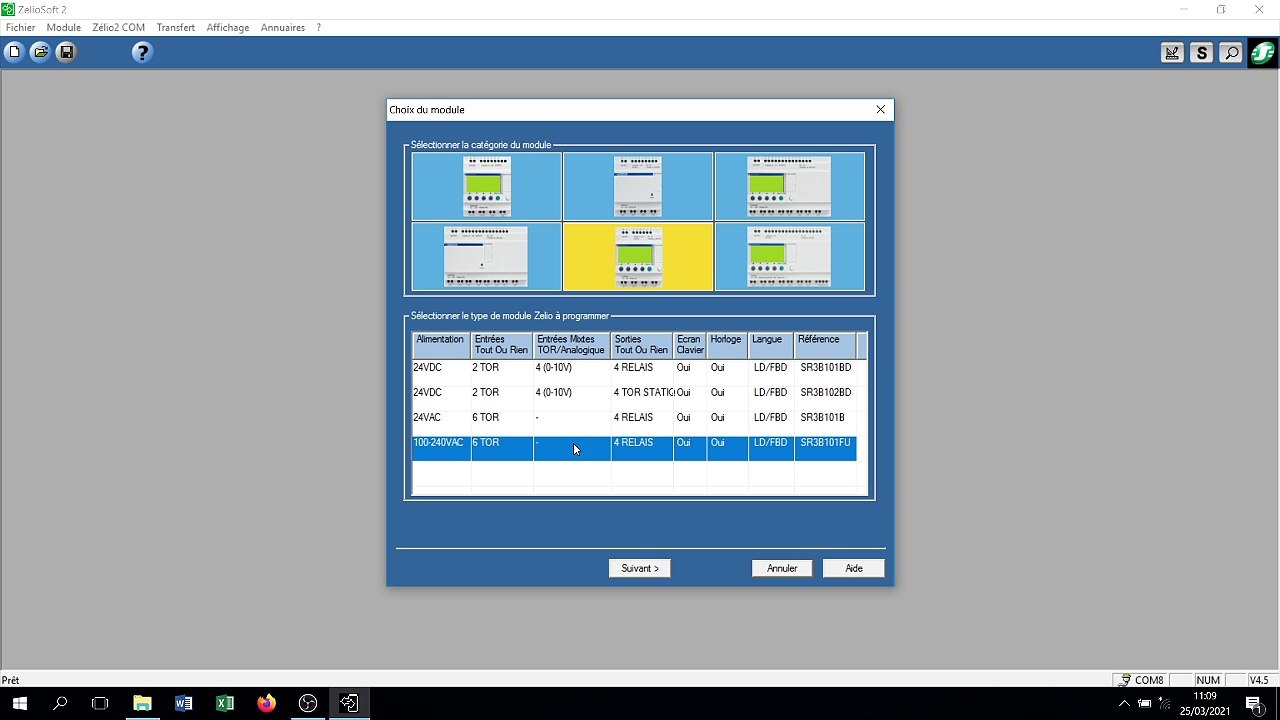Click the Schneider Electric logo in the toolbar
The height and width of the screenshot is (720, 1280).
click(1262, 53)
